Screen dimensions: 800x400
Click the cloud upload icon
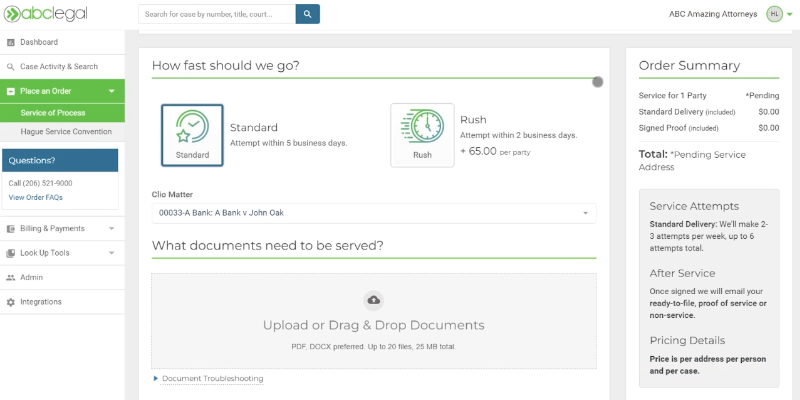(x=374, y=300)
